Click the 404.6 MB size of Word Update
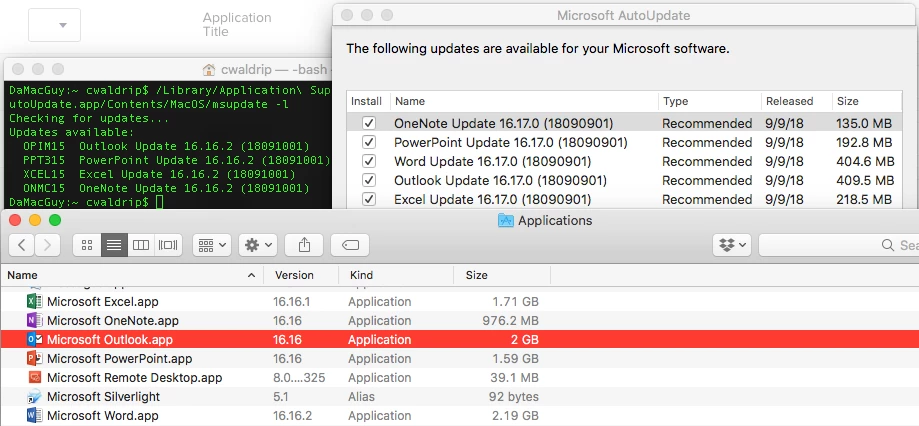Screen dimensions: 919x426 pos(865,161)
